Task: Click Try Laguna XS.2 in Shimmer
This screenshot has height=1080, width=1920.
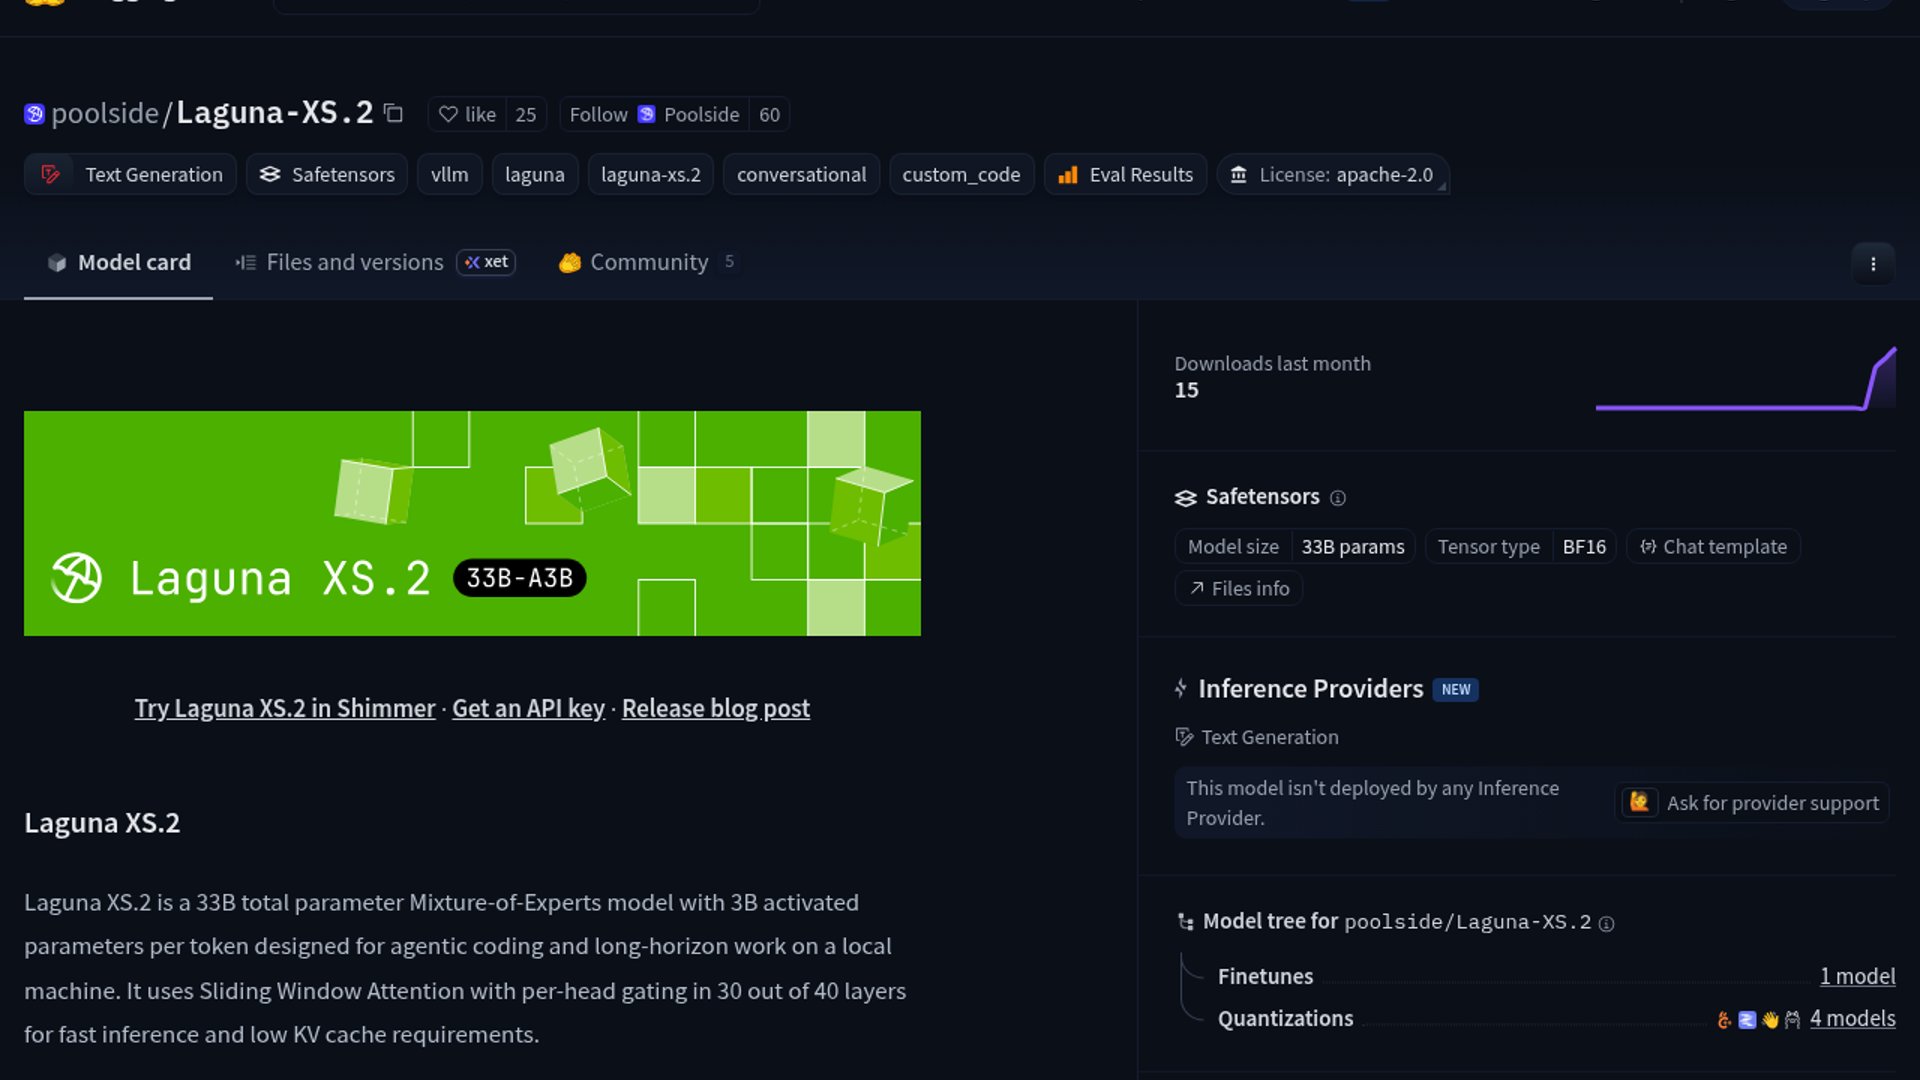Action: tap(285, 708)
